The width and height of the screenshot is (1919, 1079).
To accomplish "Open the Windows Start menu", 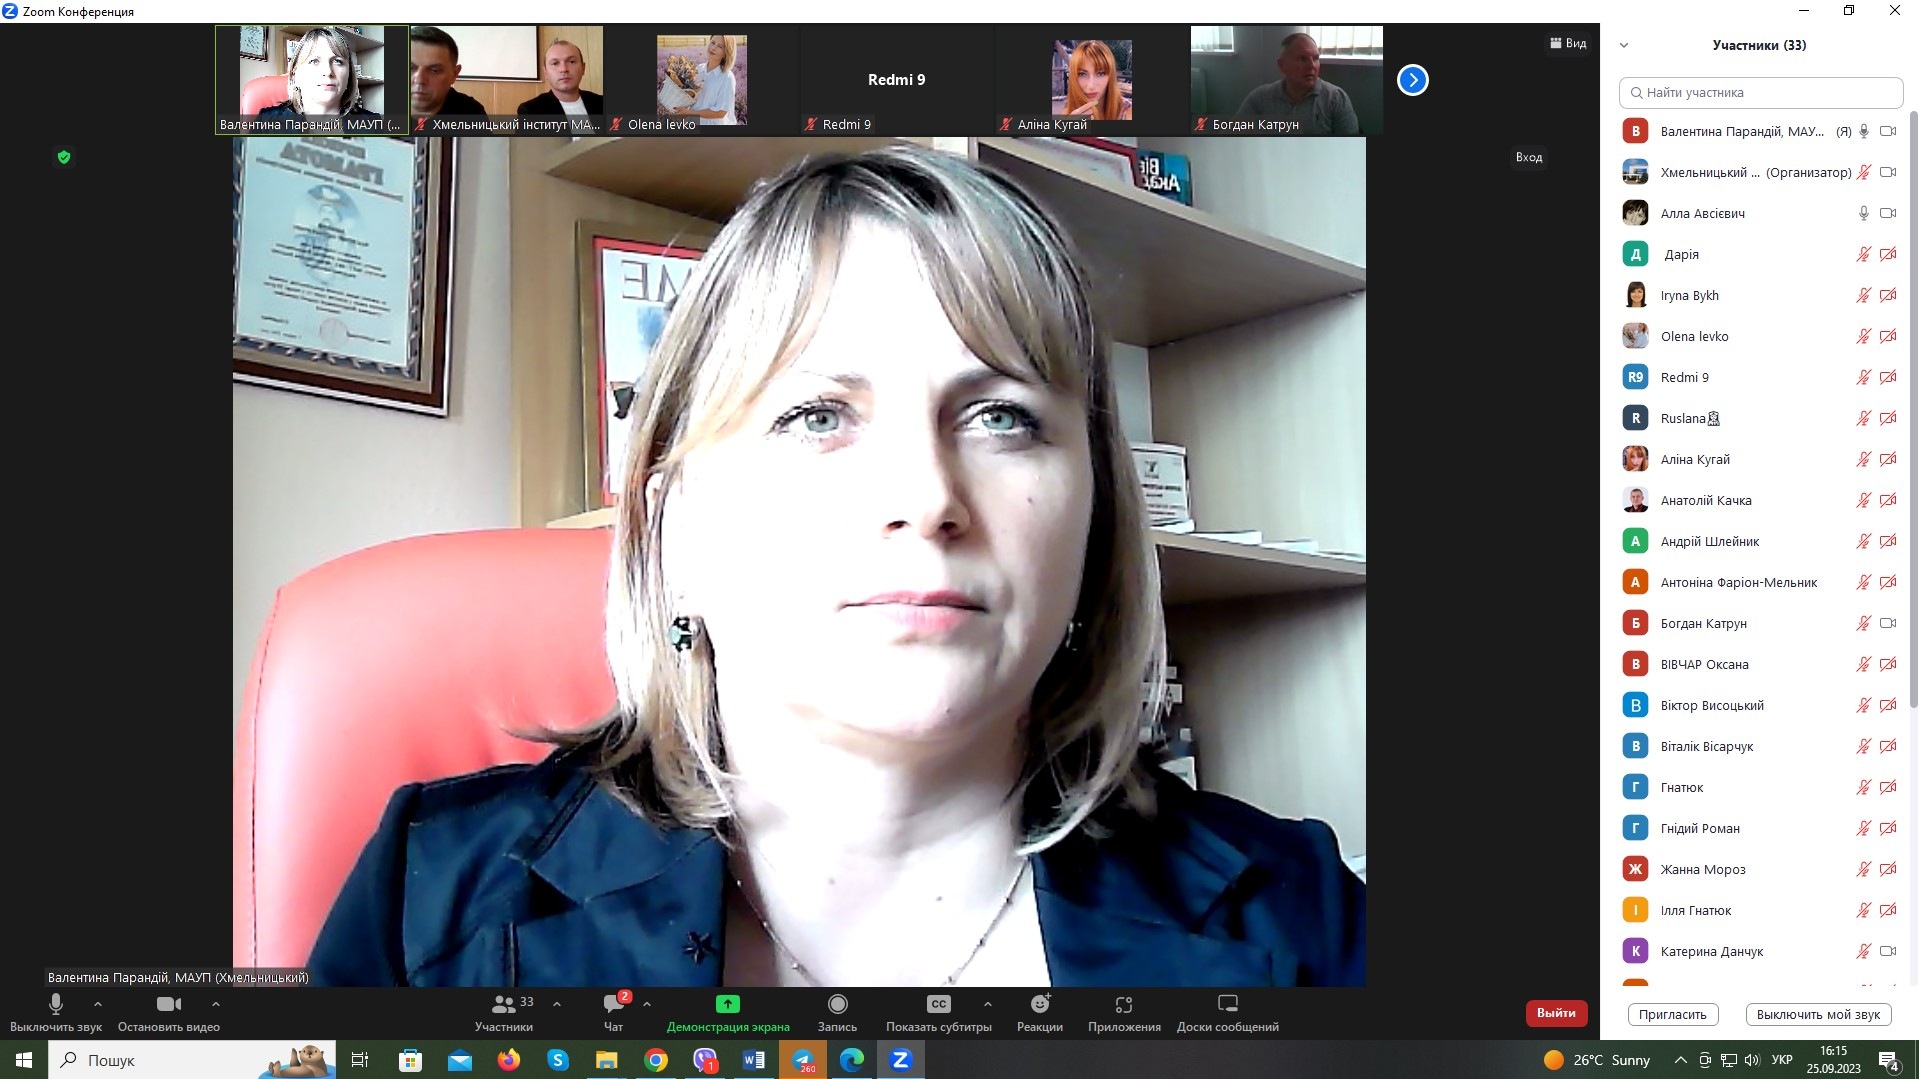I will [24, 1060].
